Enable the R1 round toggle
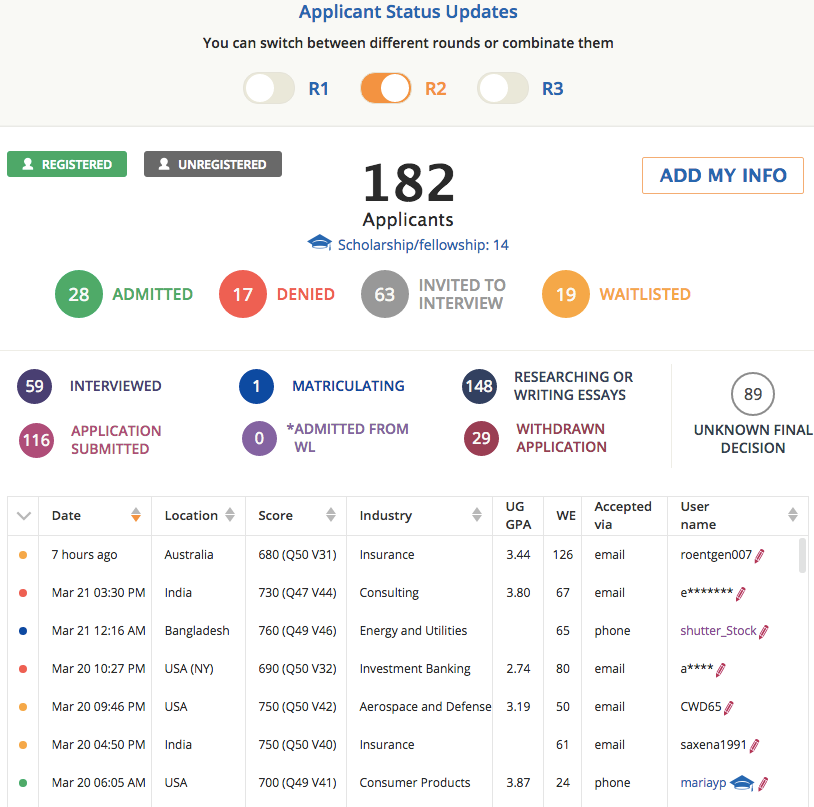 pos(269,88)
